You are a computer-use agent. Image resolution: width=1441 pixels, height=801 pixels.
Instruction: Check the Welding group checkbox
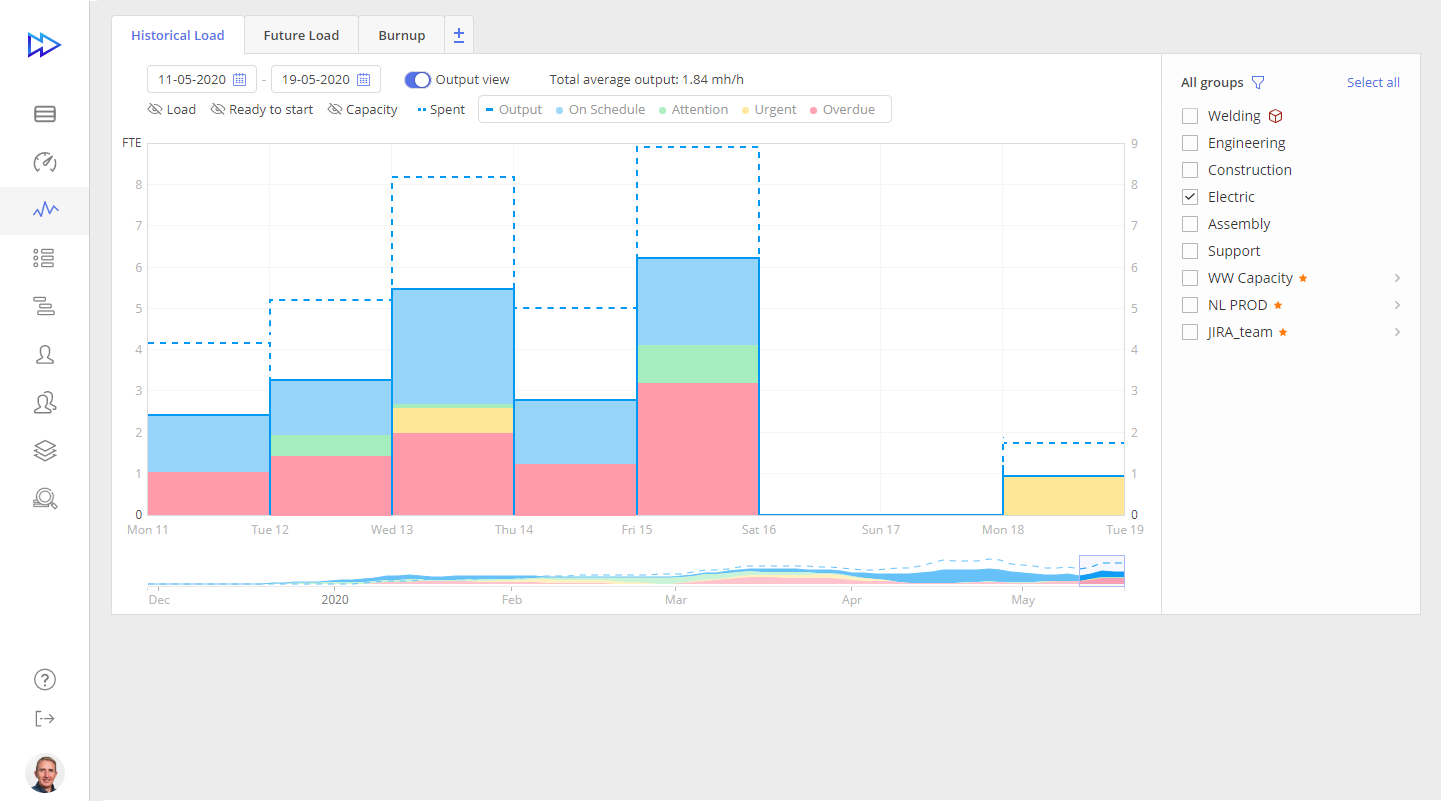pyautogui.click(x=1190, y=116)
